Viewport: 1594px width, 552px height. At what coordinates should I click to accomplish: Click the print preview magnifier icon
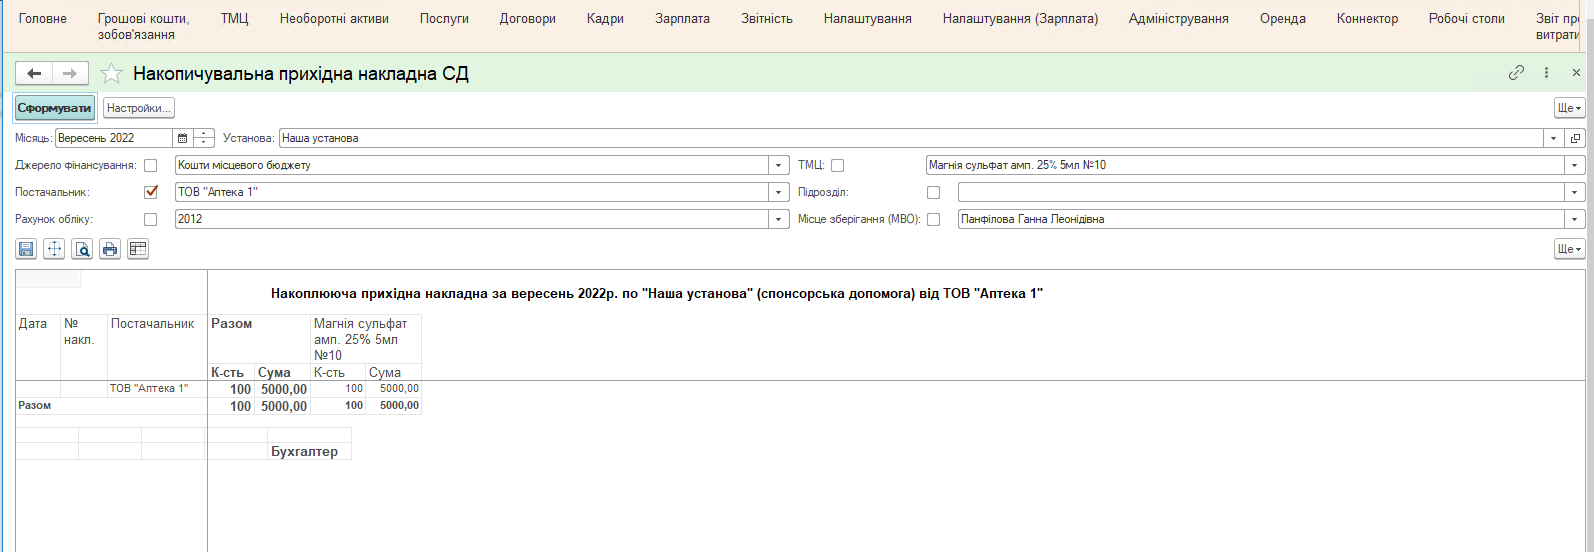(82, 249)
